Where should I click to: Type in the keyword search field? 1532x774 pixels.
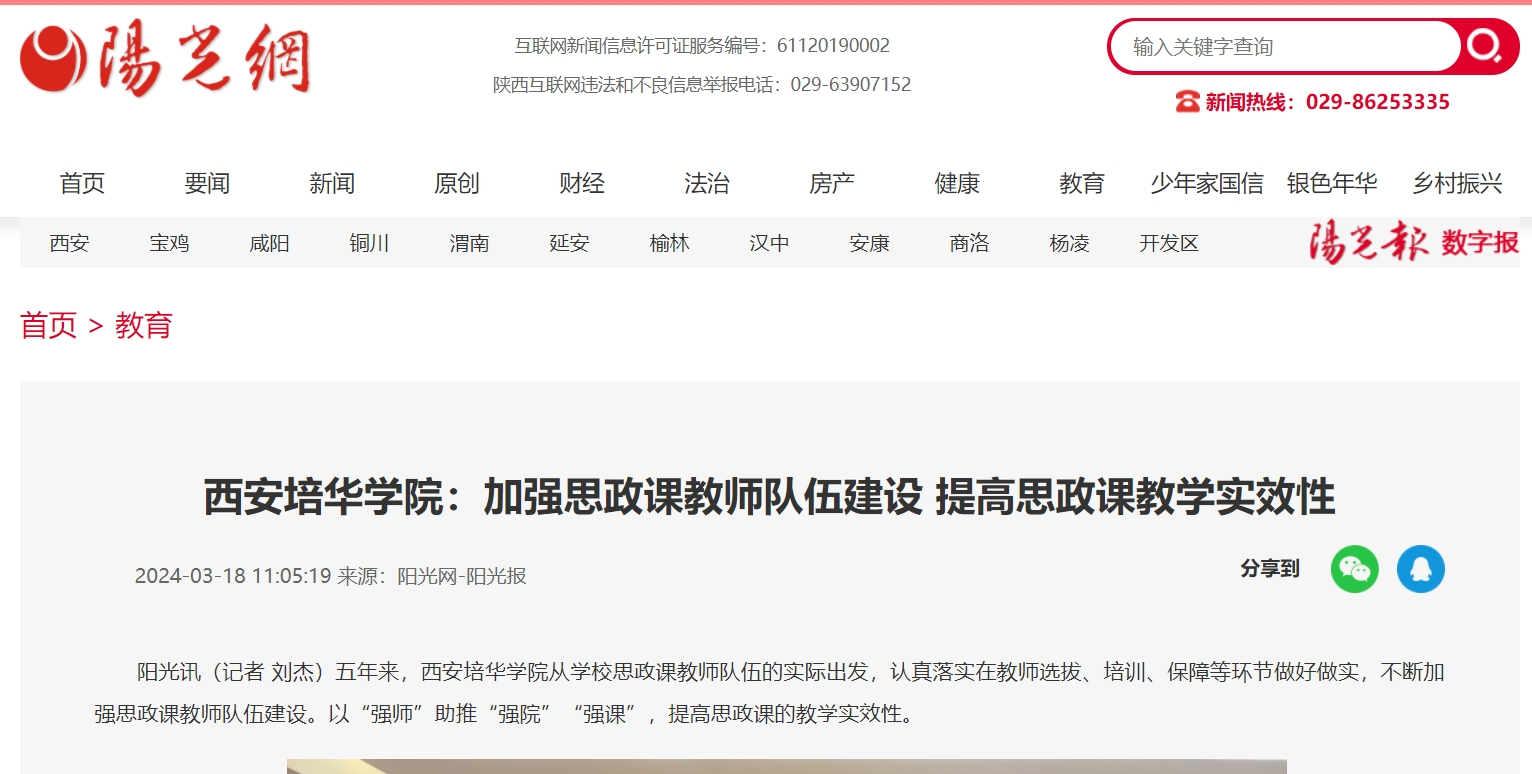pos(1285,47)
